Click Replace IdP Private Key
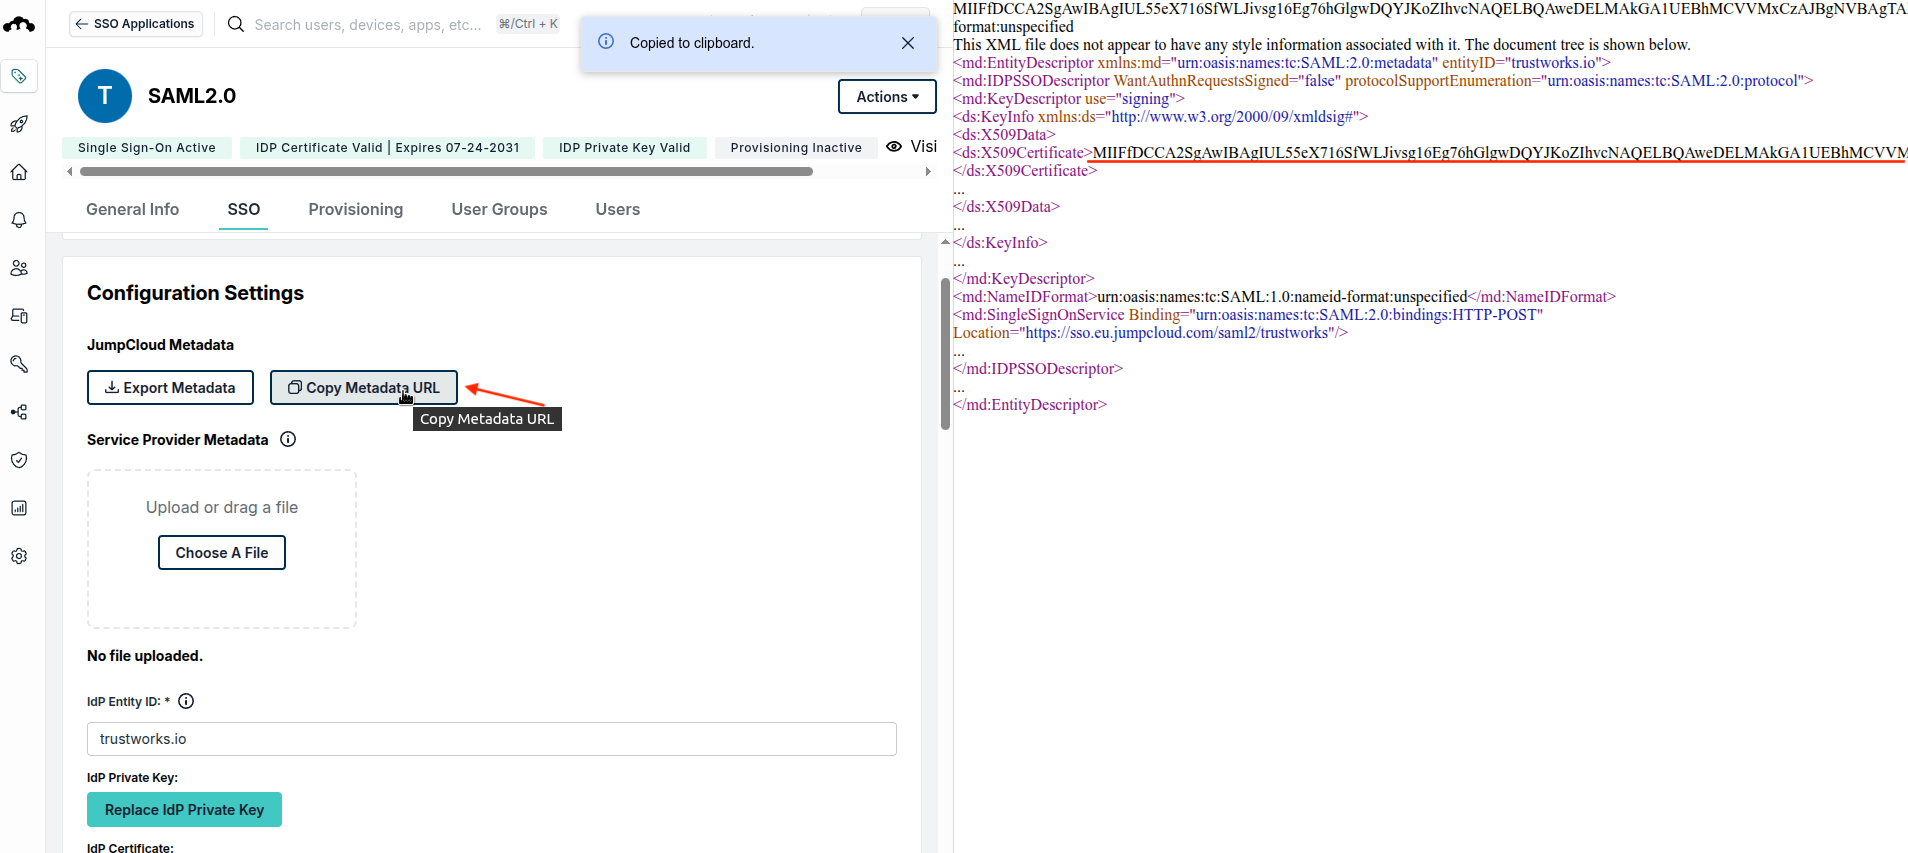The image size is (1908, 853). (184, 810)
